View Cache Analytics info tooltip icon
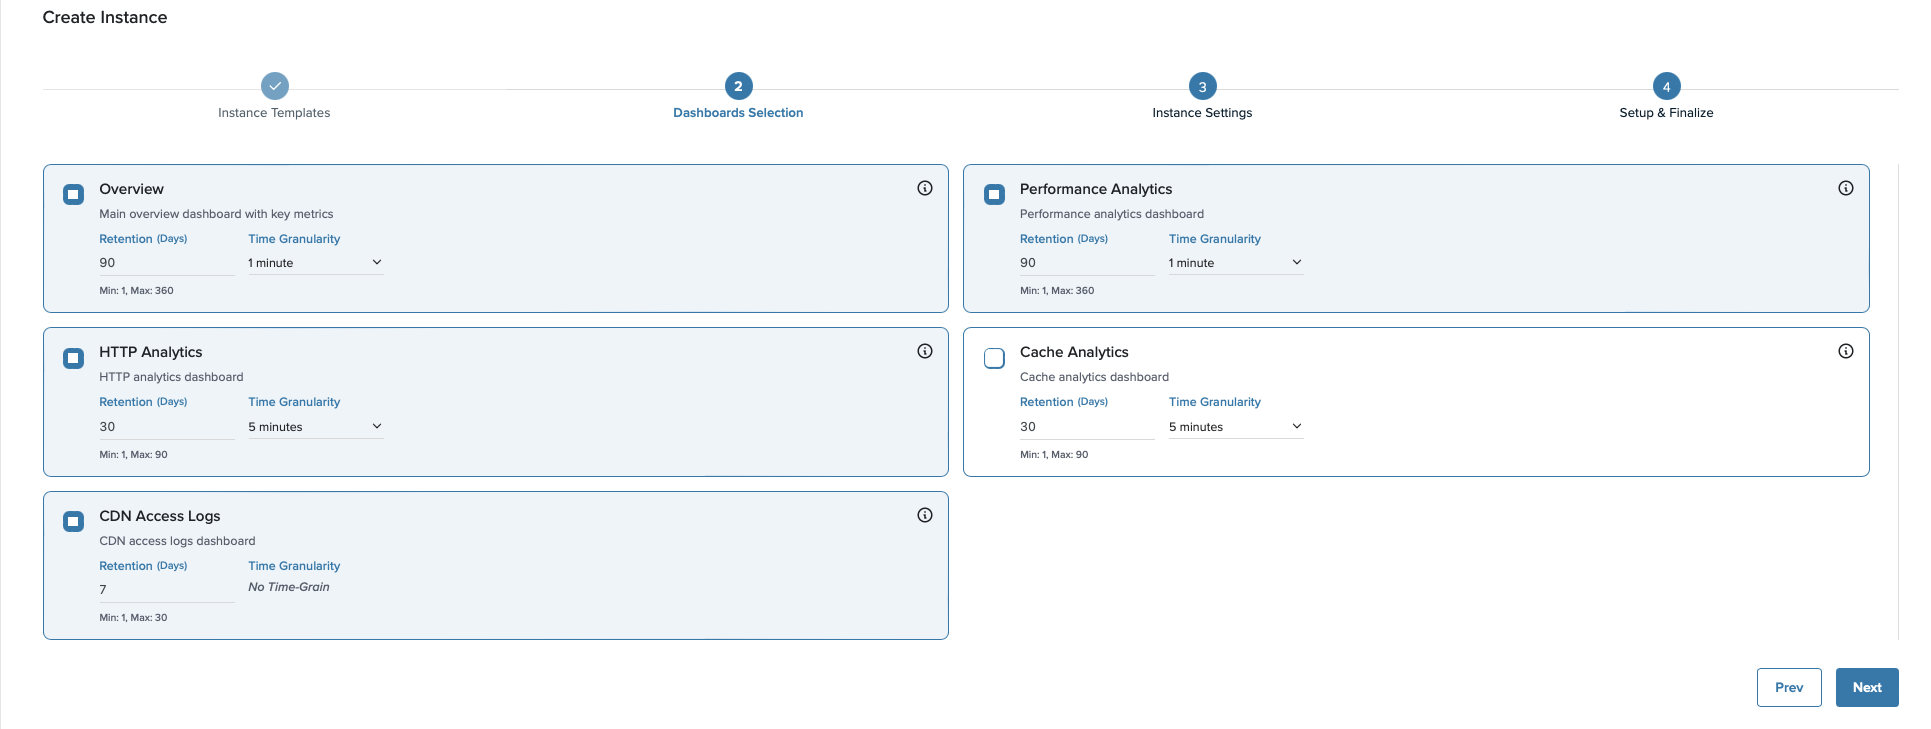 coord(1845,351)
